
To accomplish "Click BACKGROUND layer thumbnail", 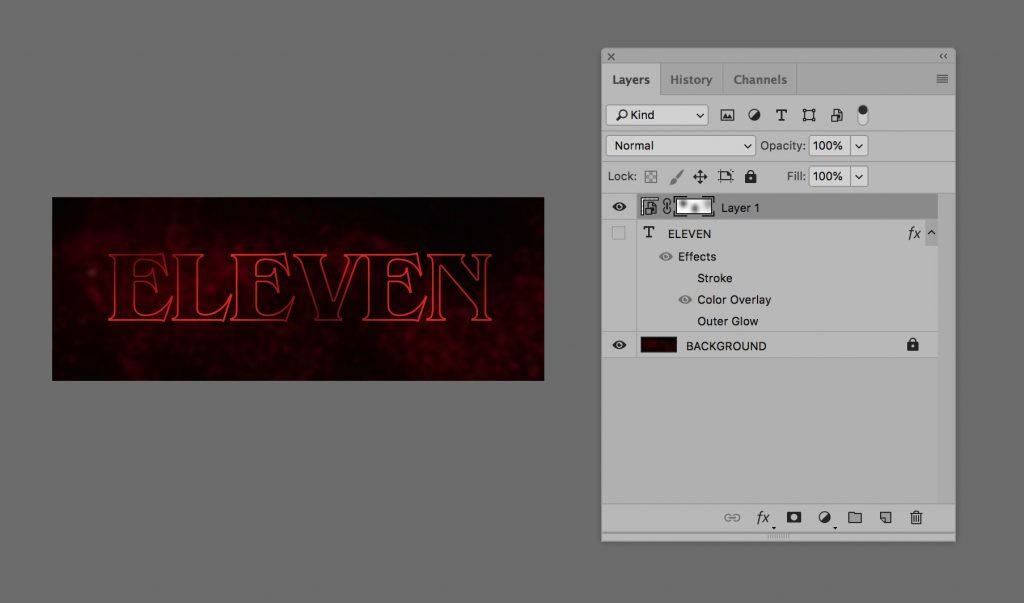I will [658, 345].
